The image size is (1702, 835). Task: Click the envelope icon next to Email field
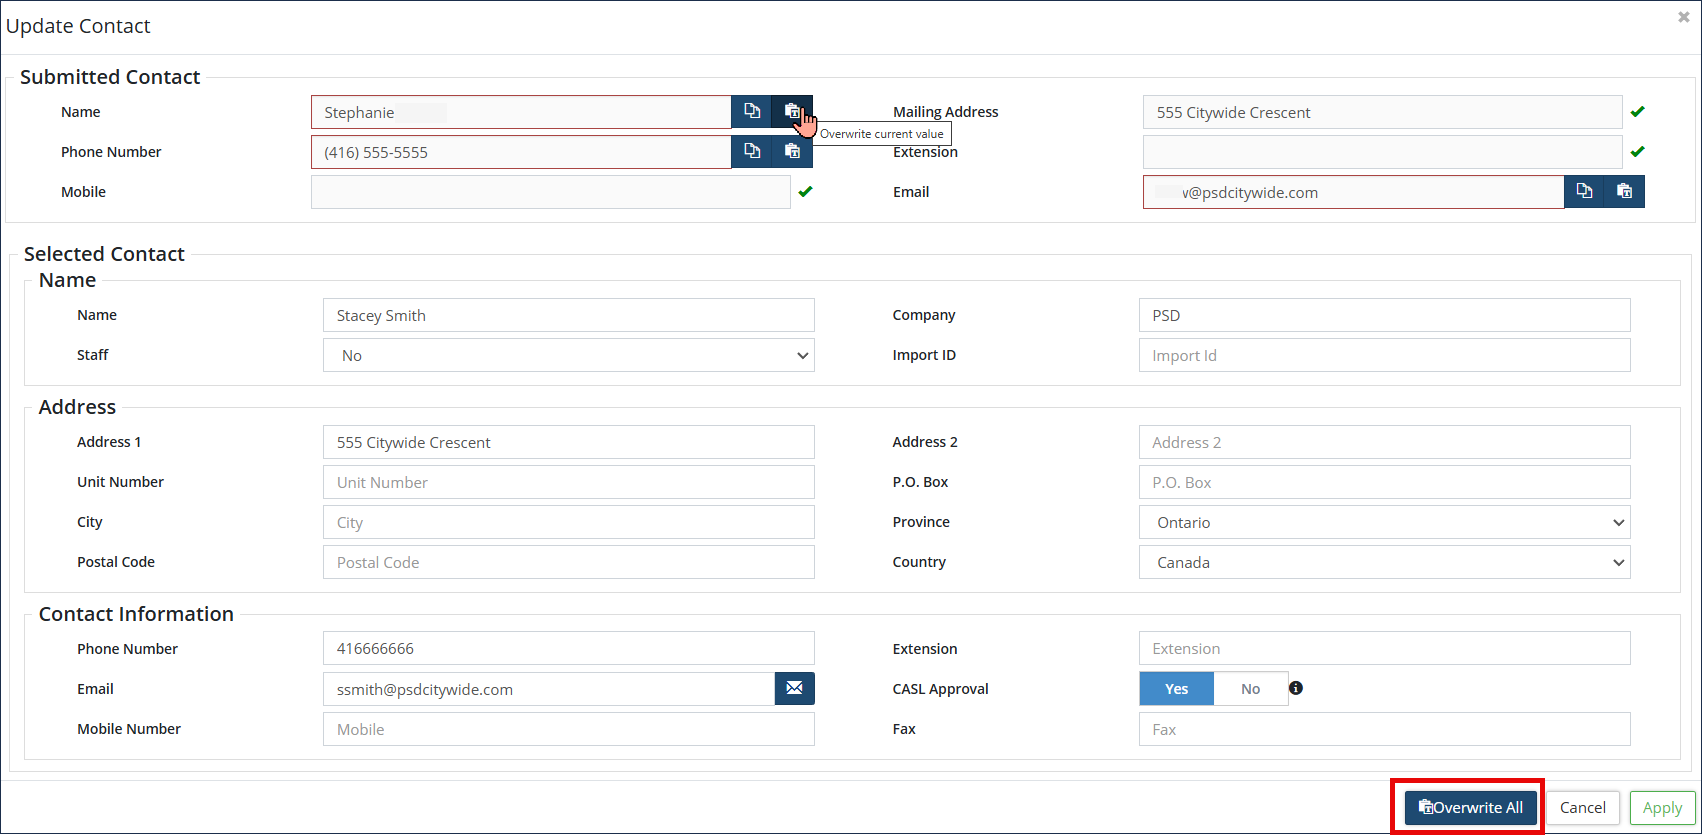tap(794, 688)
